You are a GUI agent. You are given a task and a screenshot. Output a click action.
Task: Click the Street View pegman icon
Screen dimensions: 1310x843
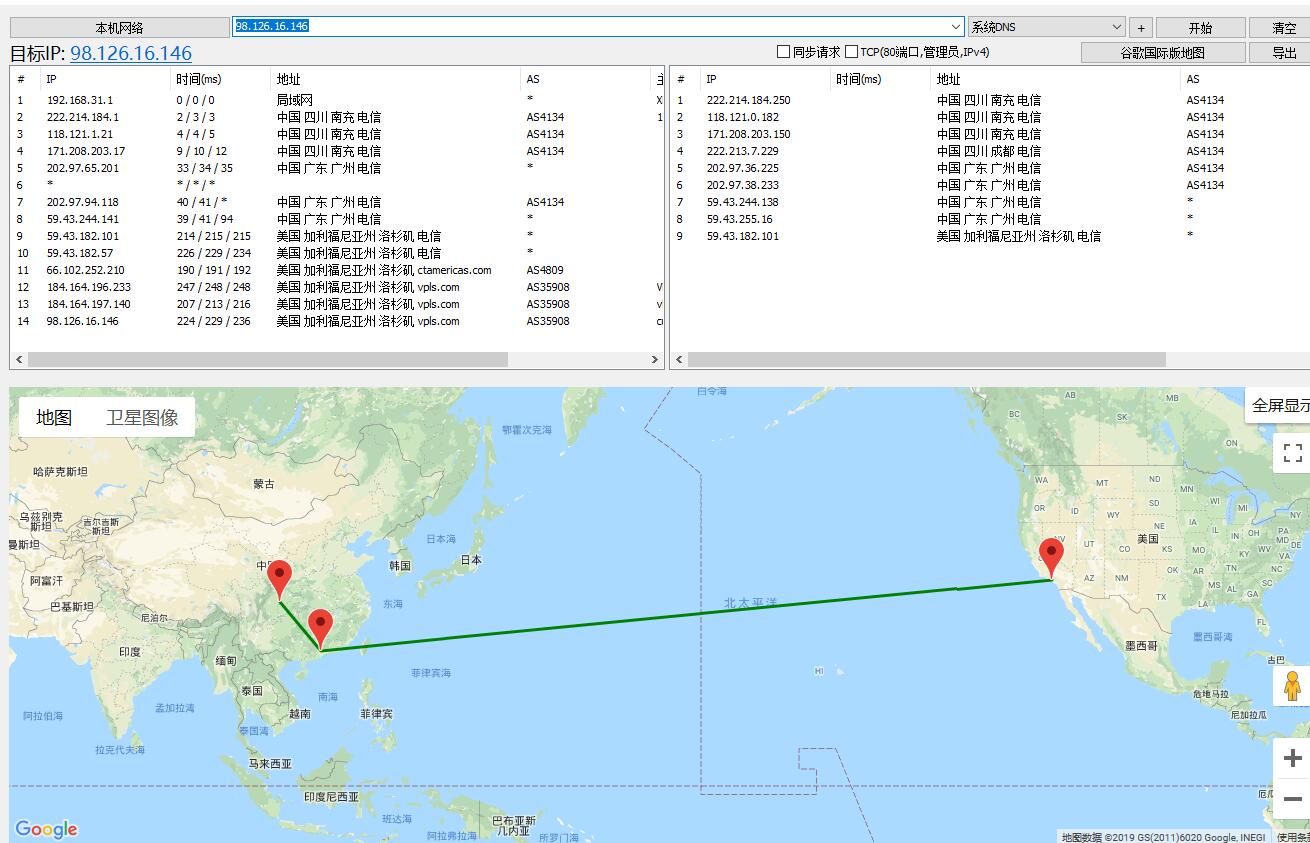click(1292, 686)
